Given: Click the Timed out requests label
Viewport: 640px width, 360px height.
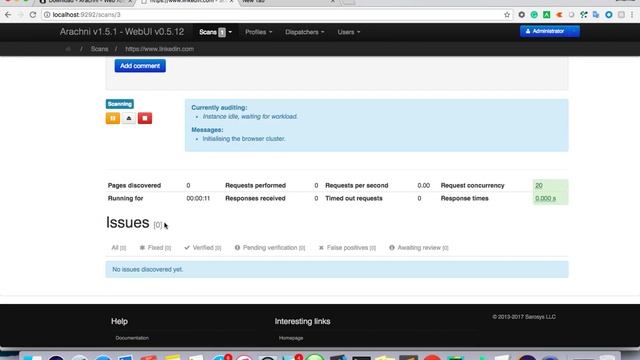Looking at the screenshot, I should coord(354,198).
